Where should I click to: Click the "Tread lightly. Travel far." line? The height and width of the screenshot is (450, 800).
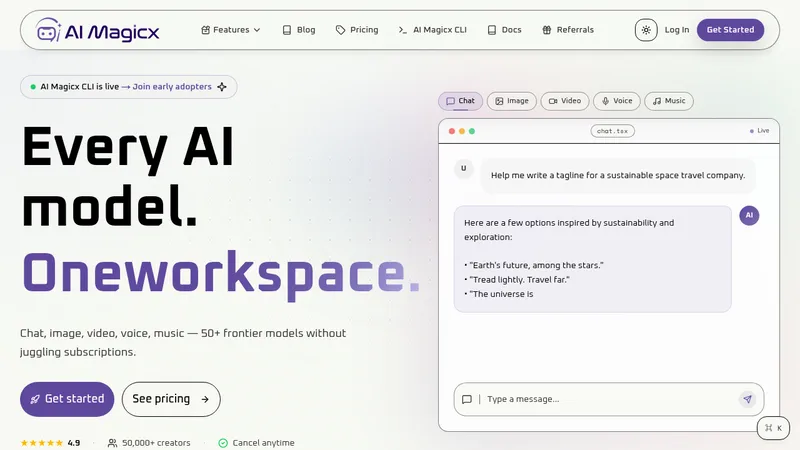point(517,280)
